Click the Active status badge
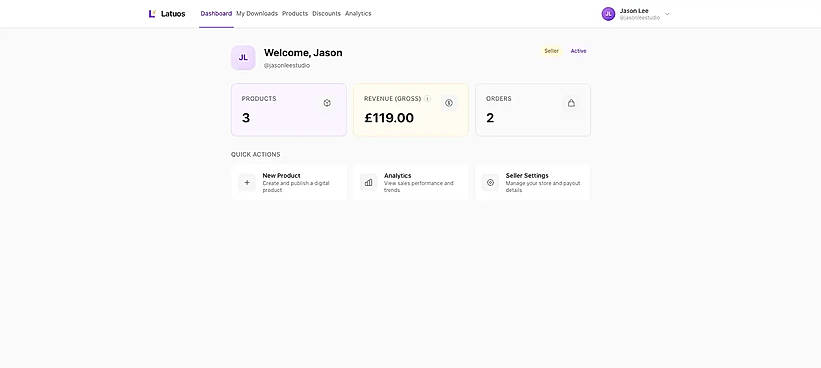This screenshot has height=368, width=821. pyautogui.click(x=578, y=51)
